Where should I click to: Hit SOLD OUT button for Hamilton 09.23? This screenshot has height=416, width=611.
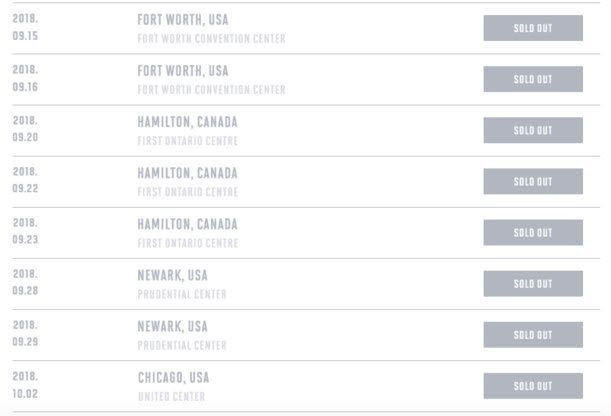[532, 233]
